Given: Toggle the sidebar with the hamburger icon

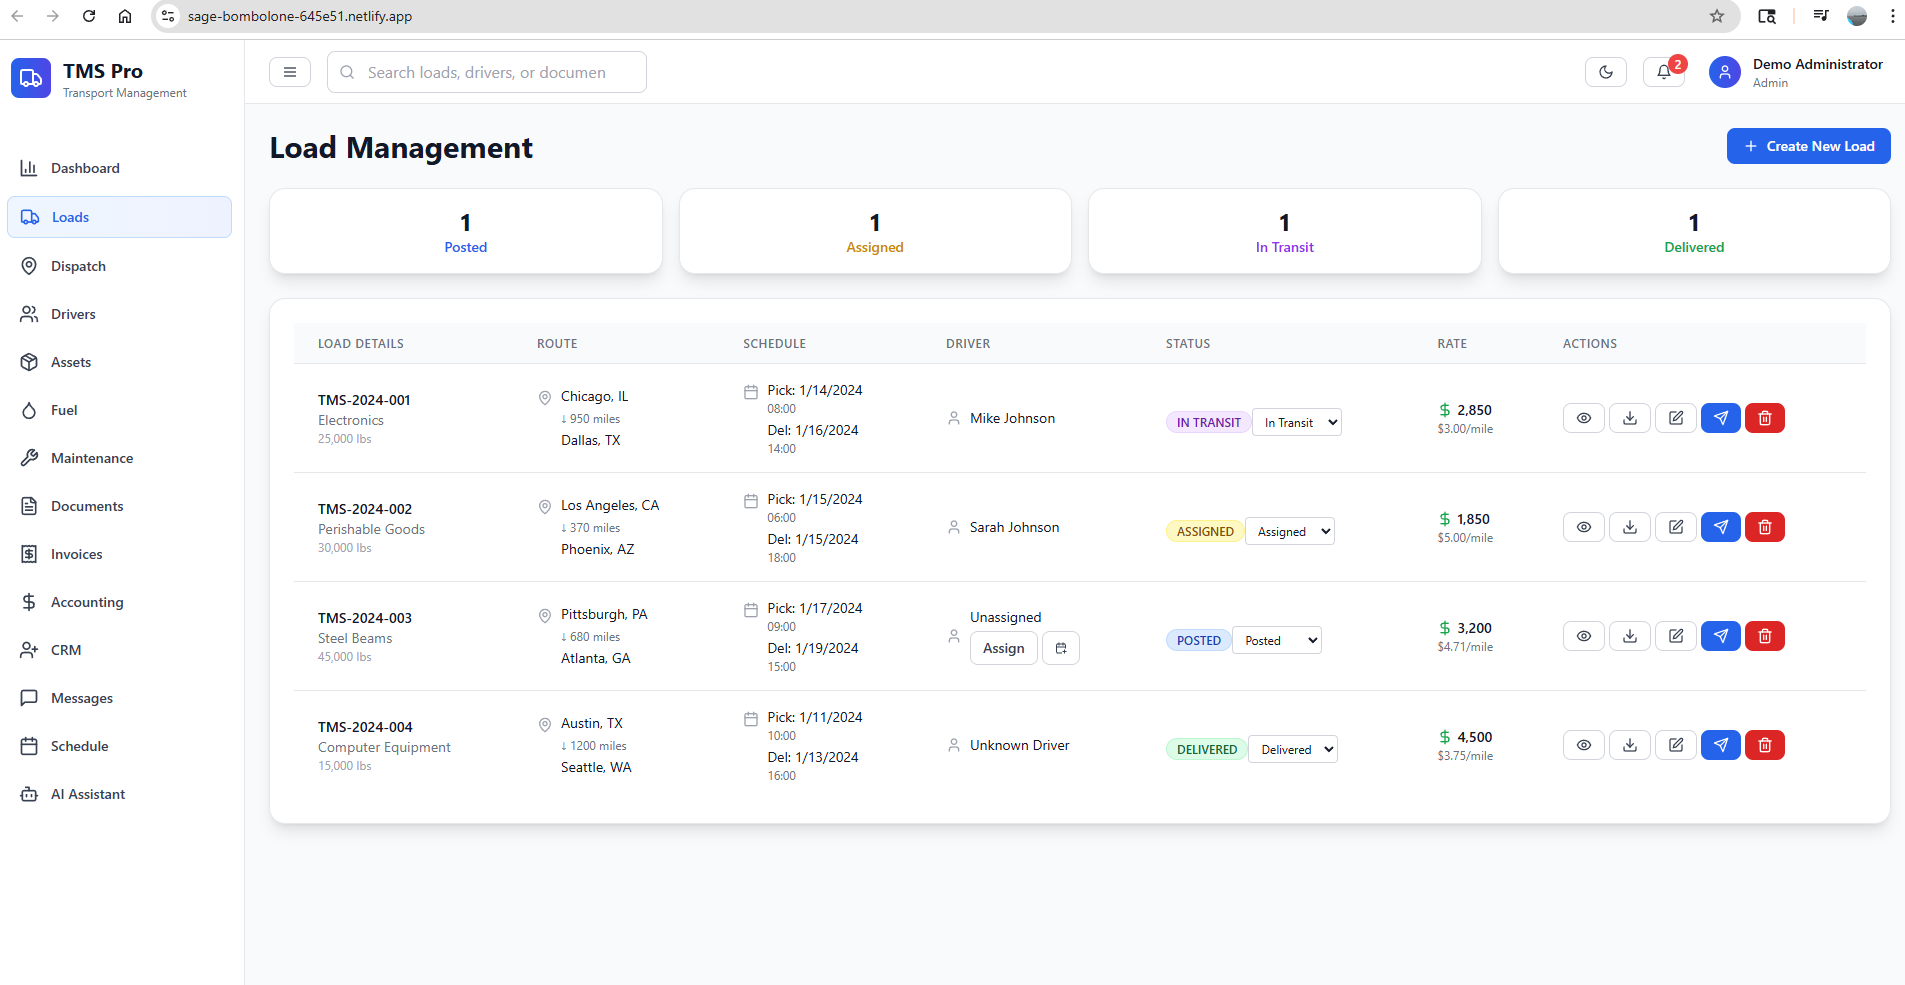Looking at the screenshot, I should (x=290, y=71).
